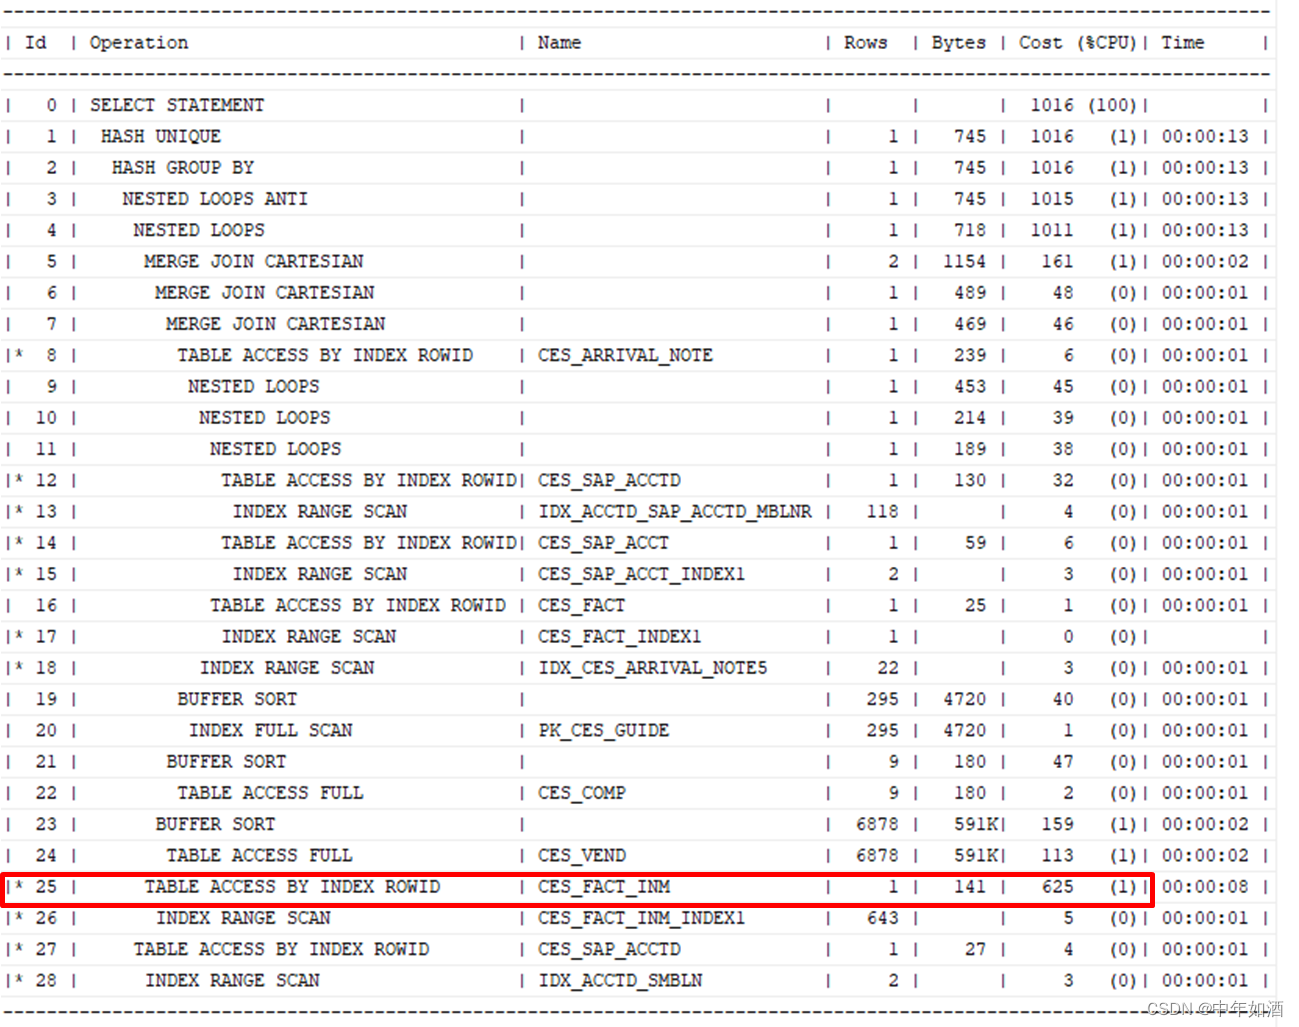Click bytes value 141 in CES_FACT_INM row
The height and width of the screenshot is (1027, 1299).
click(969, 887)
